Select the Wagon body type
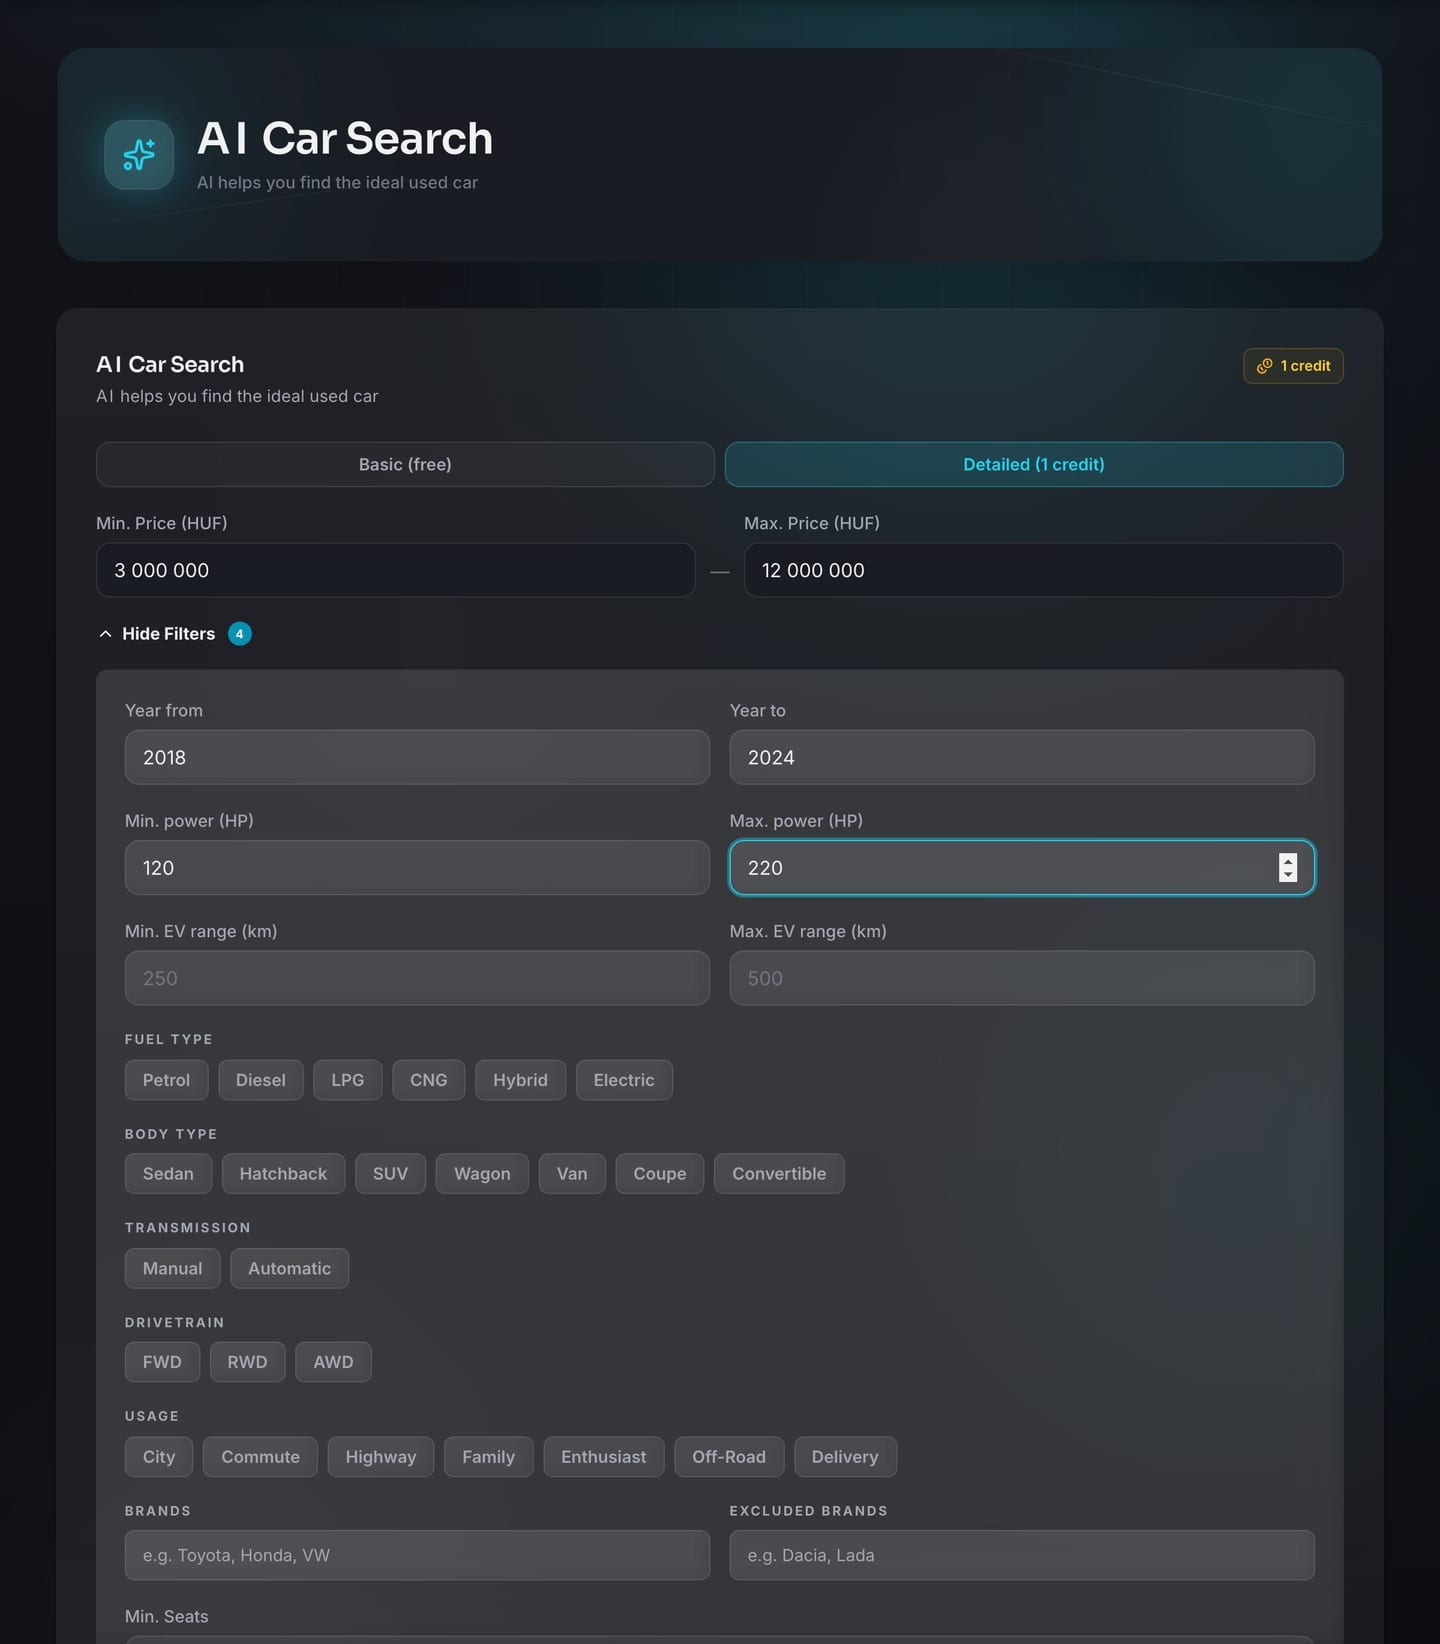This screenshot has height=1644, width=1440. pos(482,1174)
